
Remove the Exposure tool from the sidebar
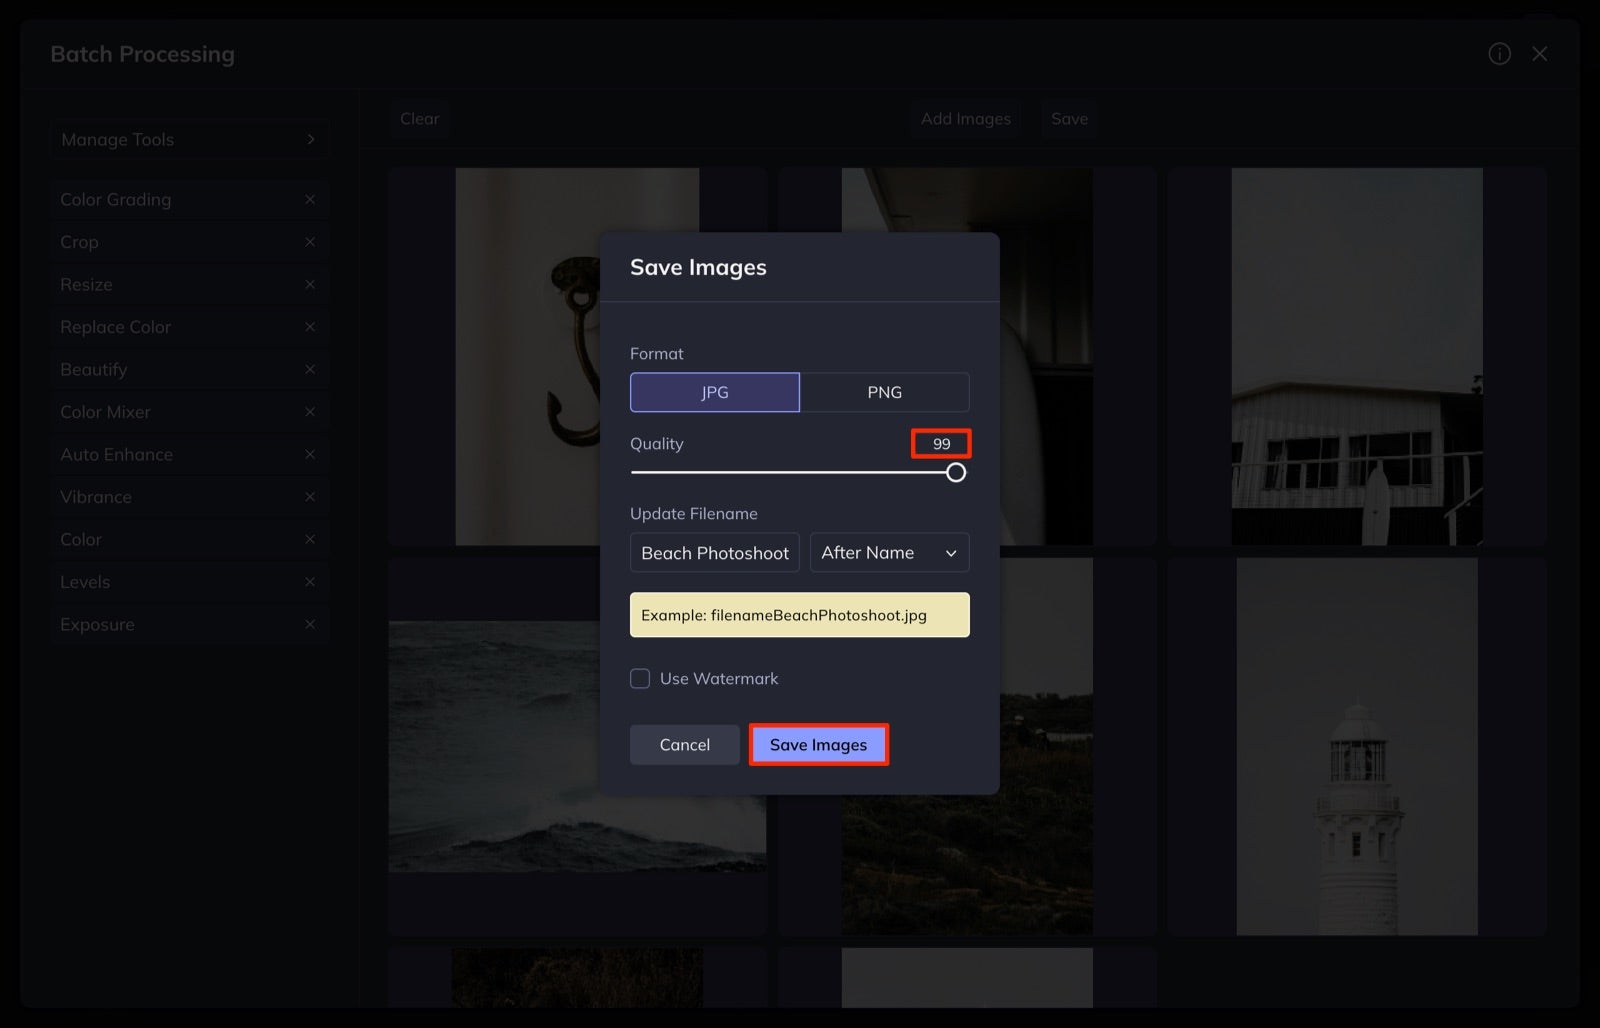tap(310, 624)
